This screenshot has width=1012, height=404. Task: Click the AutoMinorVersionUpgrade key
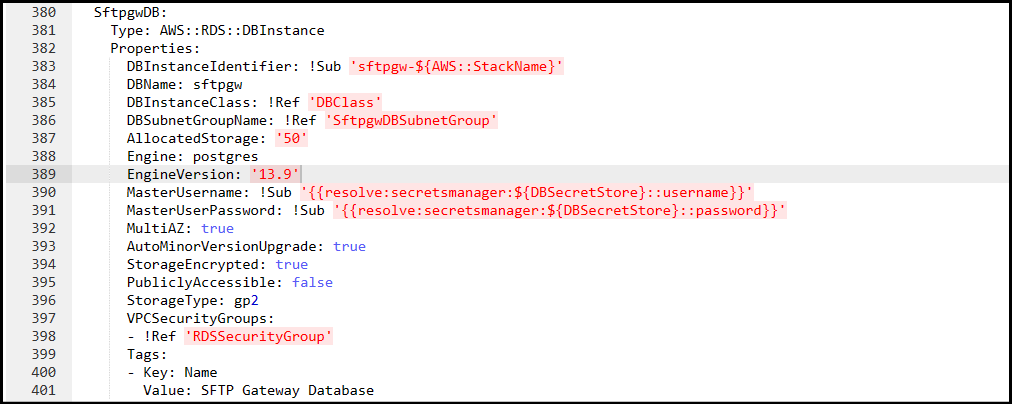[x=226, y=247]
